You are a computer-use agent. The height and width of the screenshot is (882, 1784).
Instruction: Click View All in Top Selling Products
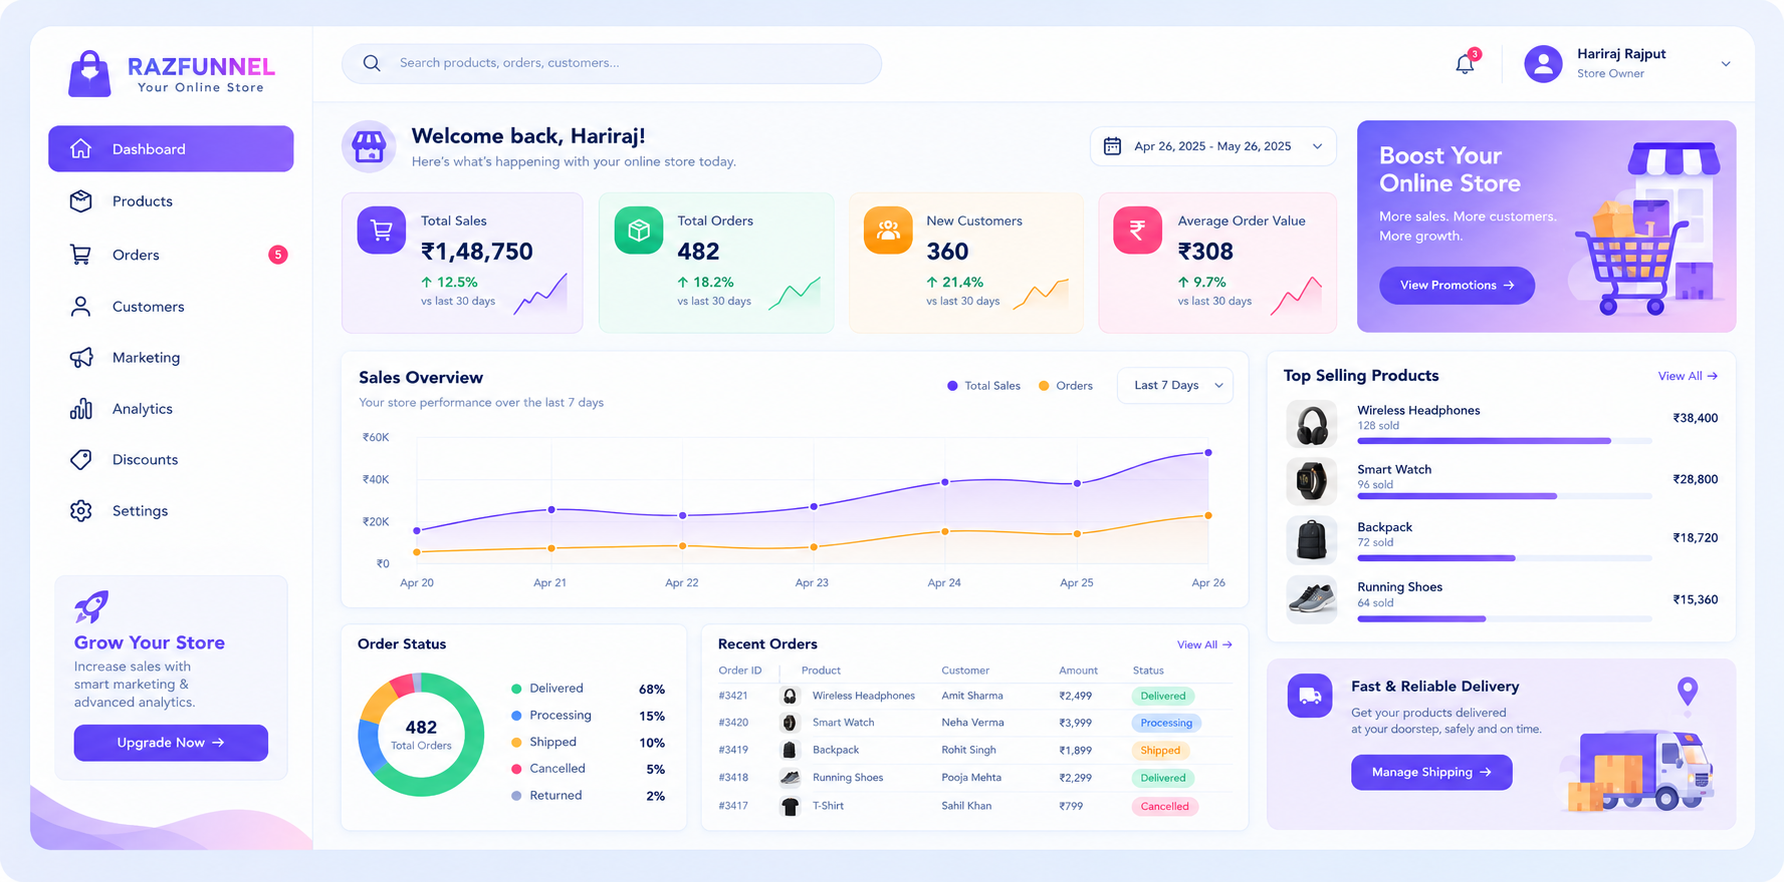pyautogui.click(x=1688, y=376)
